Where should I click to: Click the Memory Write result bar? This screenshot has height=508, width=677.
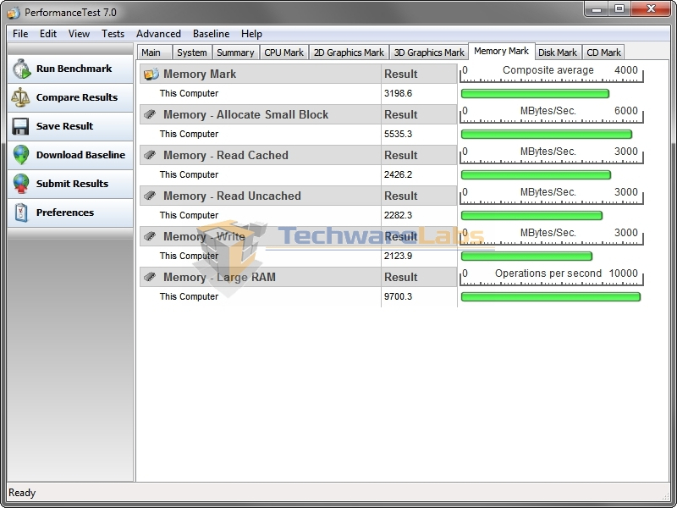tap(526, 256)
